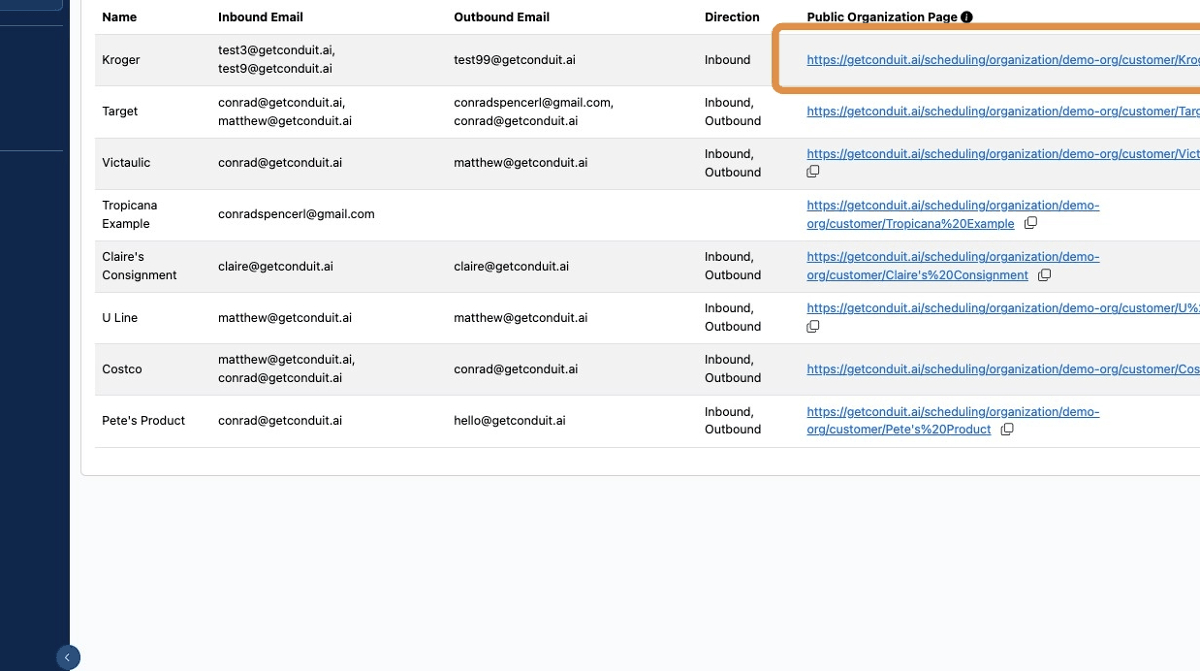Open the Tropicana Example organization link
The height and width of the screenshot is (671, 1200).
click(x=953, y=214)
